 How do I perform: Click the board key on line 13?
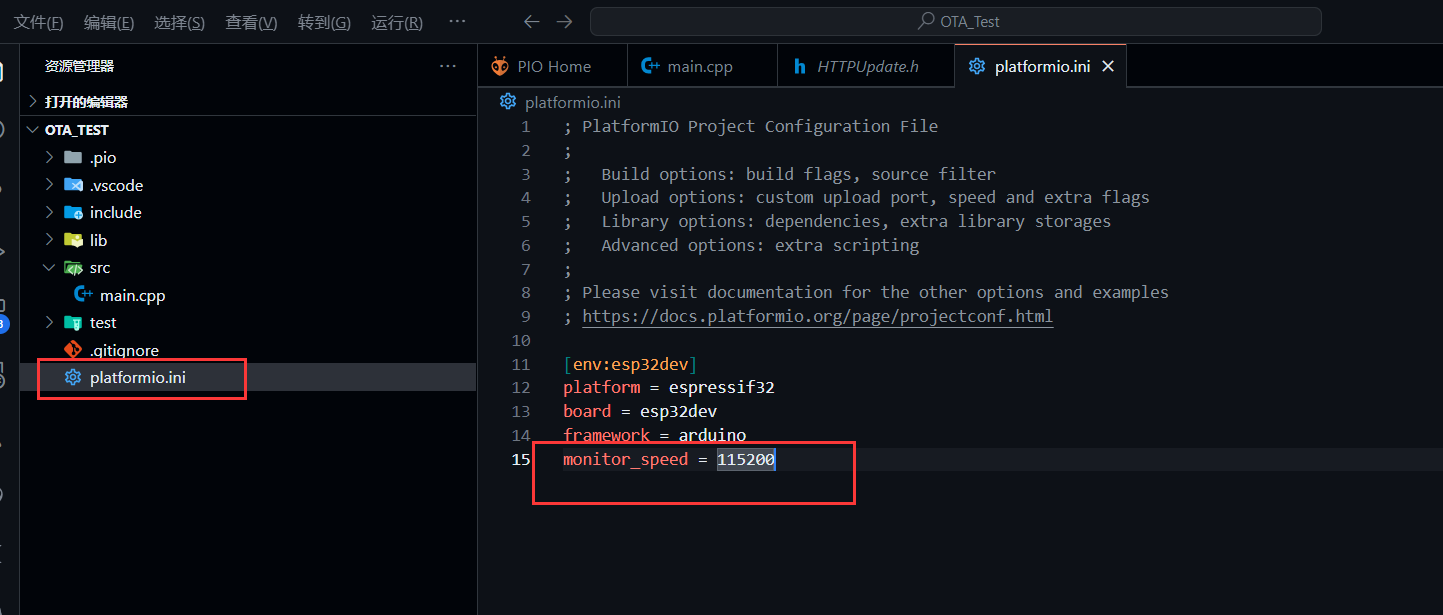(587, 412)
